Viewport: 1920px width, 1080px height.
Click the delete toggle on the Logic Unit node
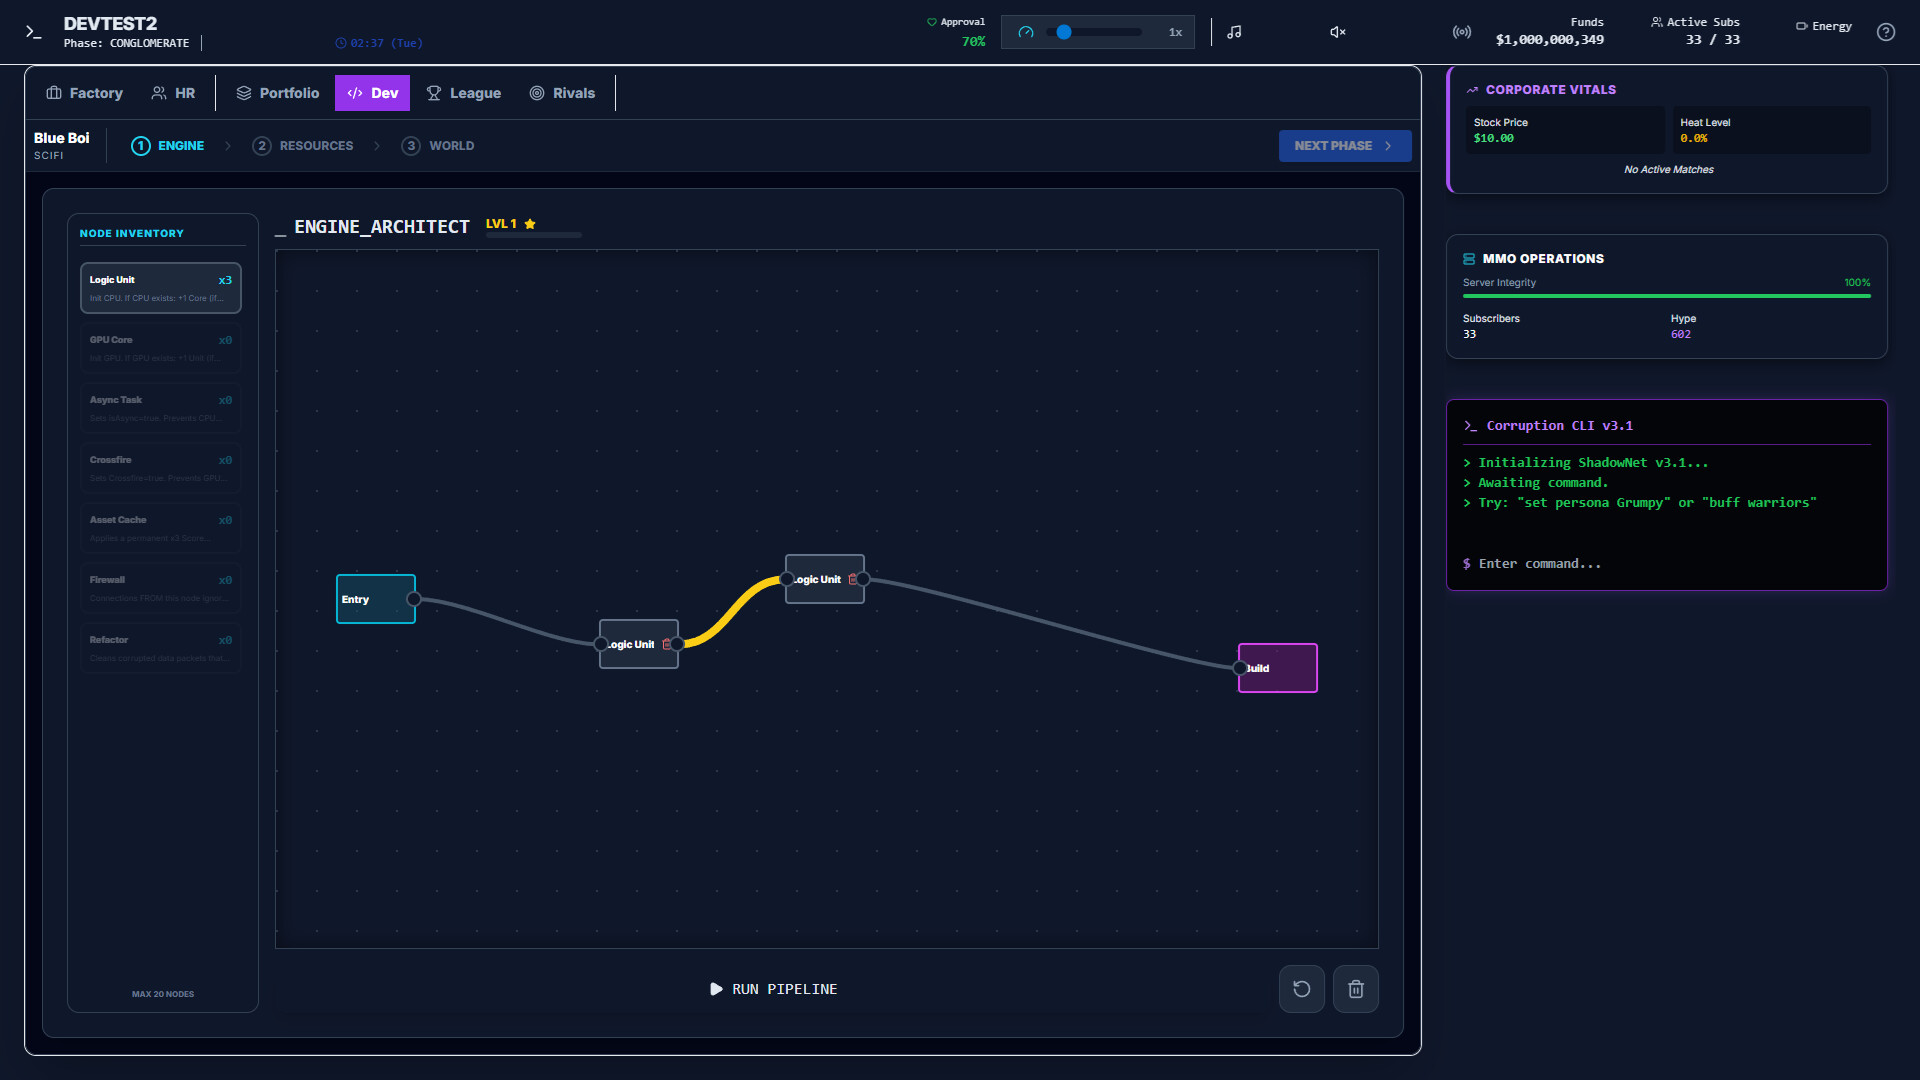pos(668,644)
